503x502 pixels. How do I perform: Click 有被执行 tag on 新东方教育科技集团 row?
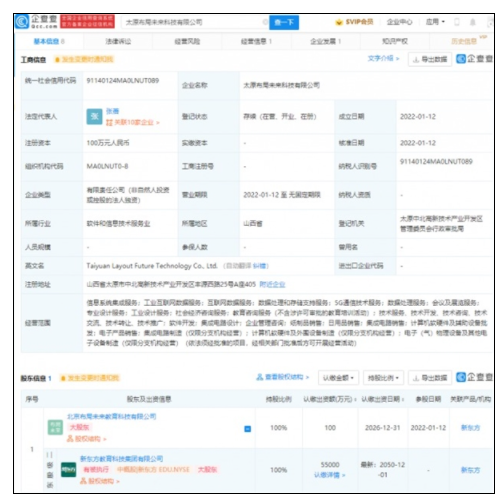click(96, 470)
